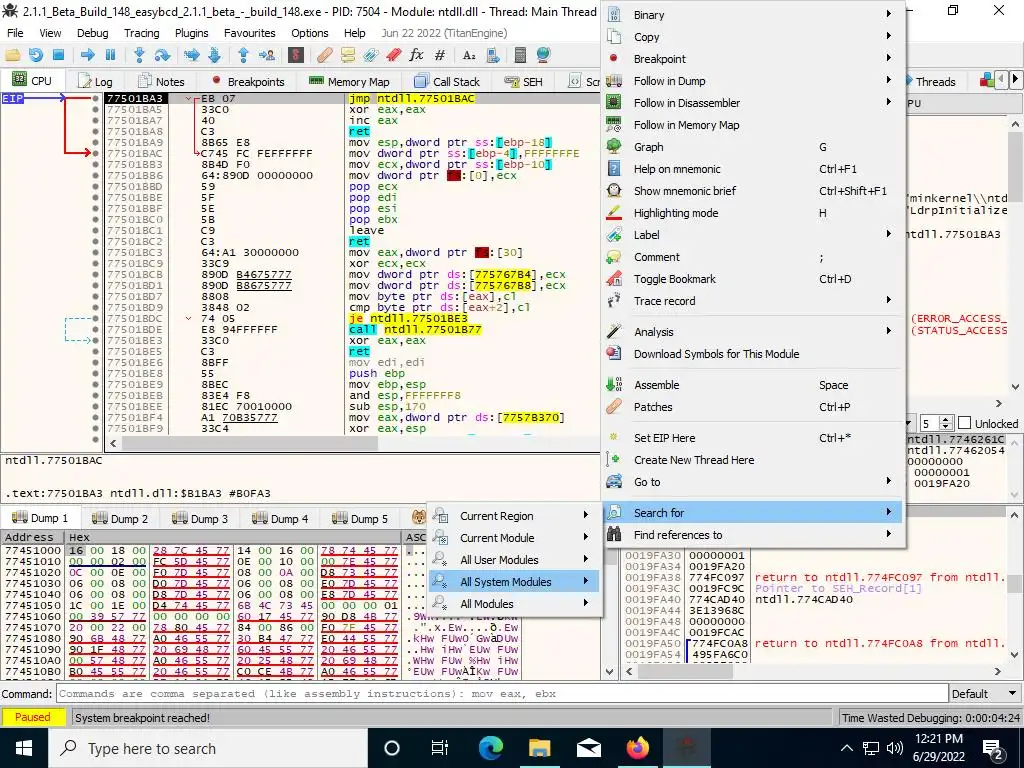The height and width of the screenshot is (768, 1024).
Task: Click the Trace Into toolbar icon
Action: [x=191, y=56]
